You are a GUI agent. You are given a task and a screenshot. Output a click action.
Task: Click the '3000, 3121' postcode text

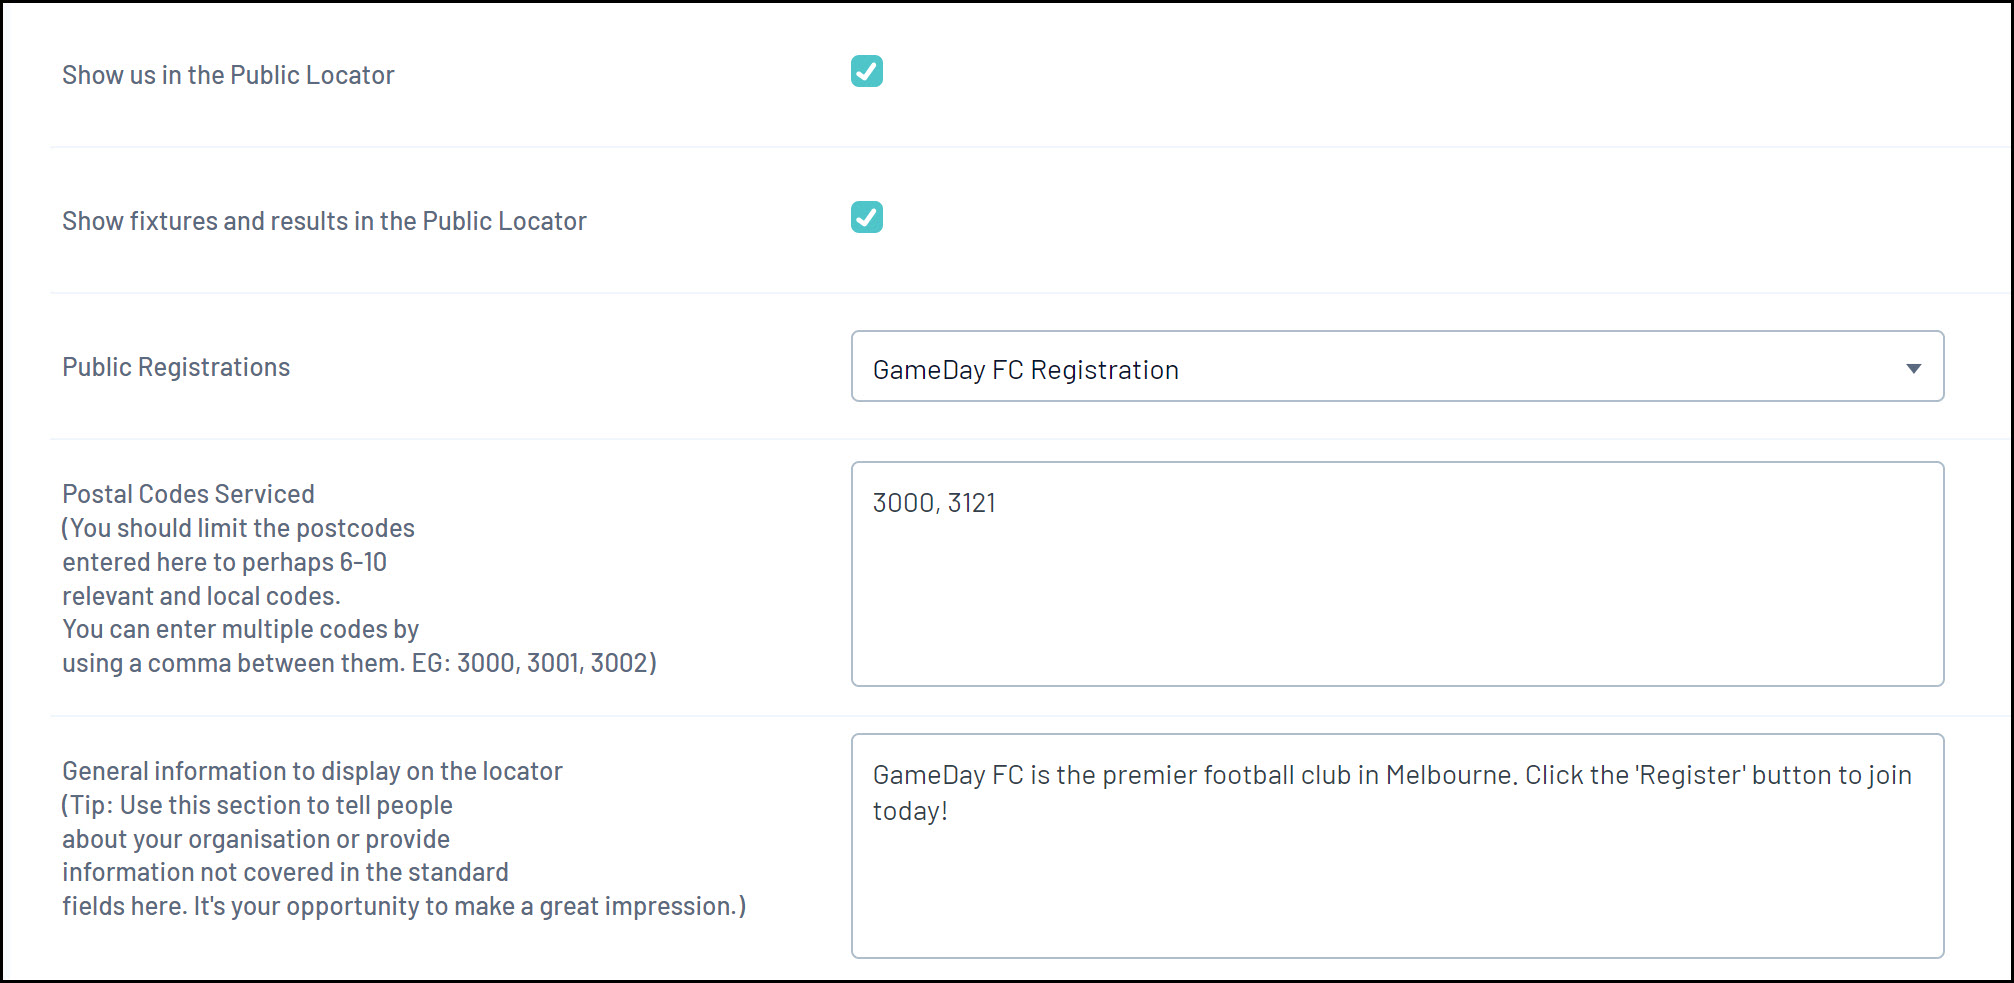tap(934, 503)
